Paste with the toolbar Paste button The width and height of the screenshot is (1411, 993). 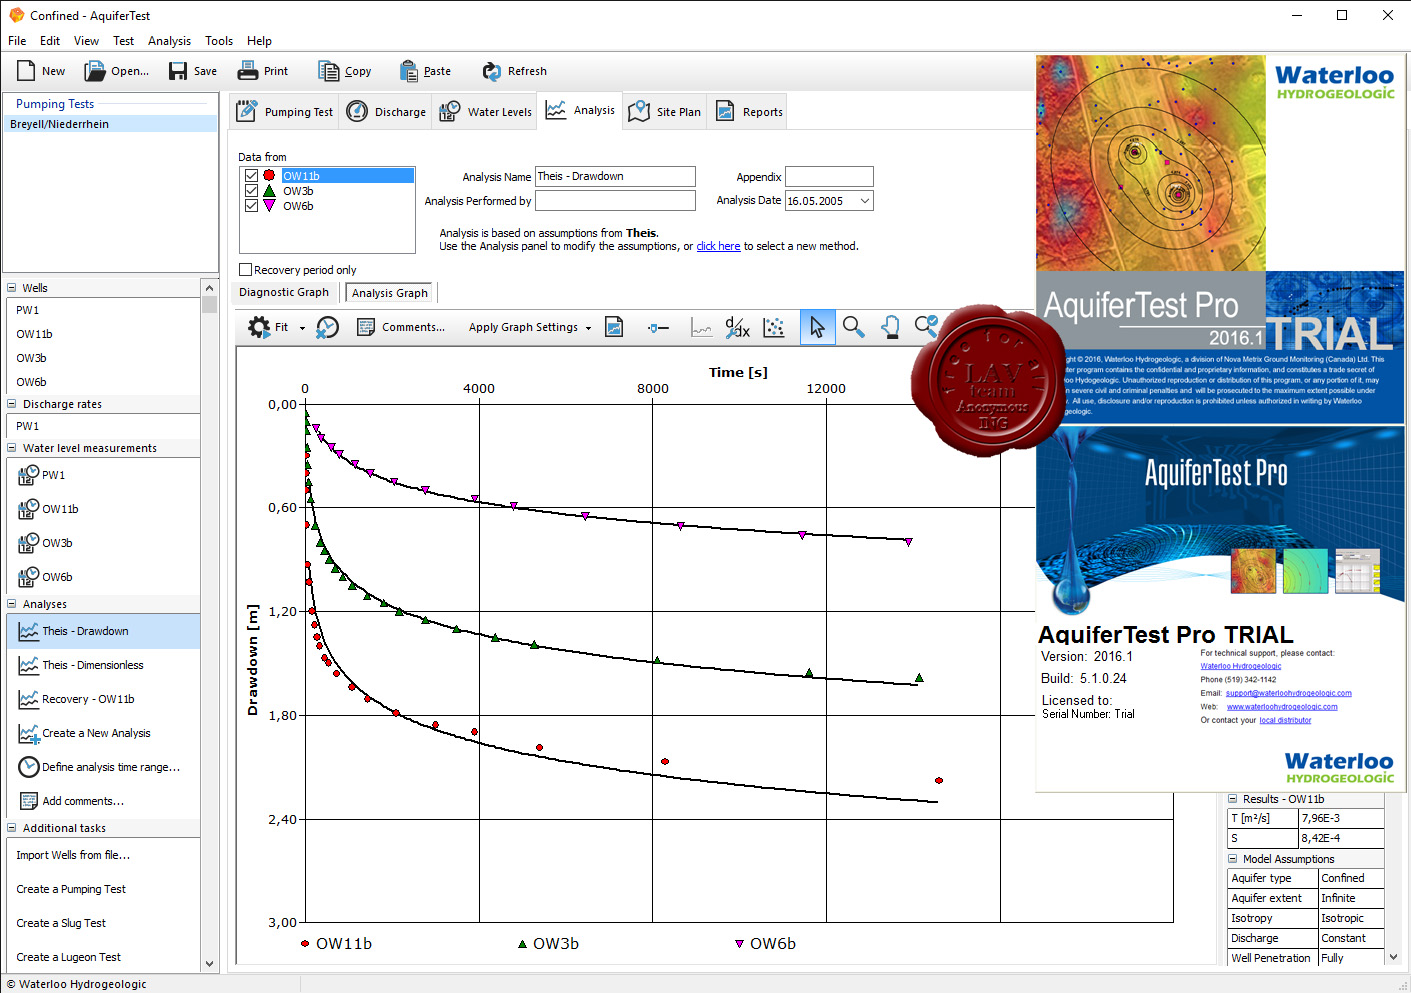(425, 71)
